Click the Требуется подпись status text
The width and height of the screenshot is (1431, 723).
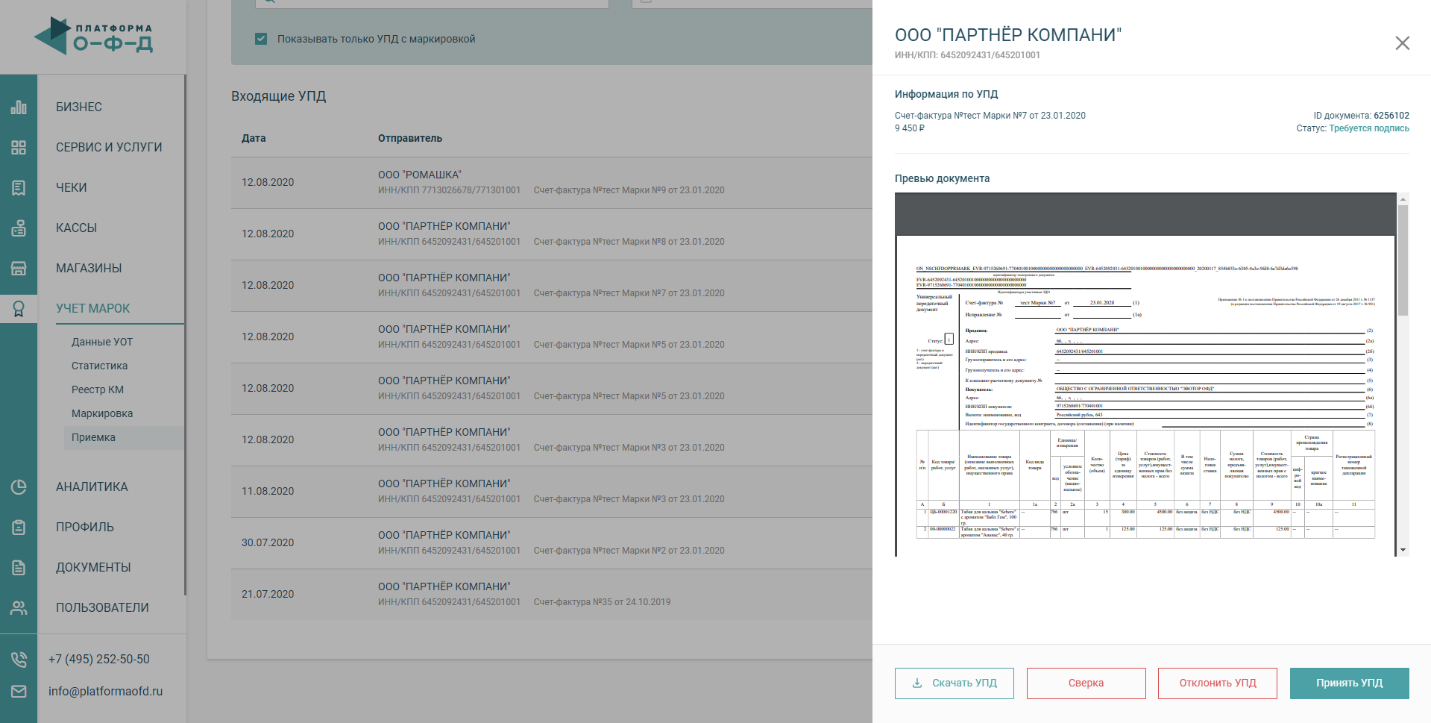1369,128
